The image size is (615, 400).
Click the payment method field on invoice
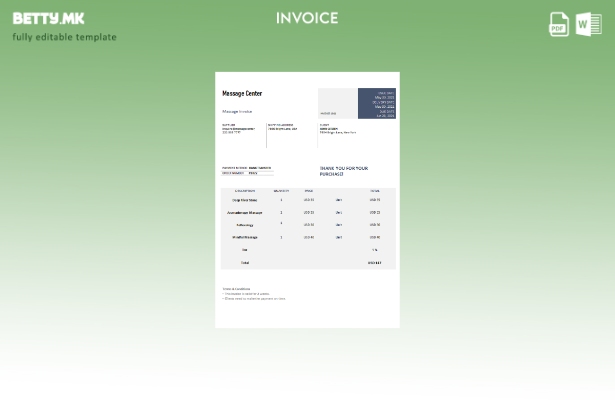tap(246, 168)
